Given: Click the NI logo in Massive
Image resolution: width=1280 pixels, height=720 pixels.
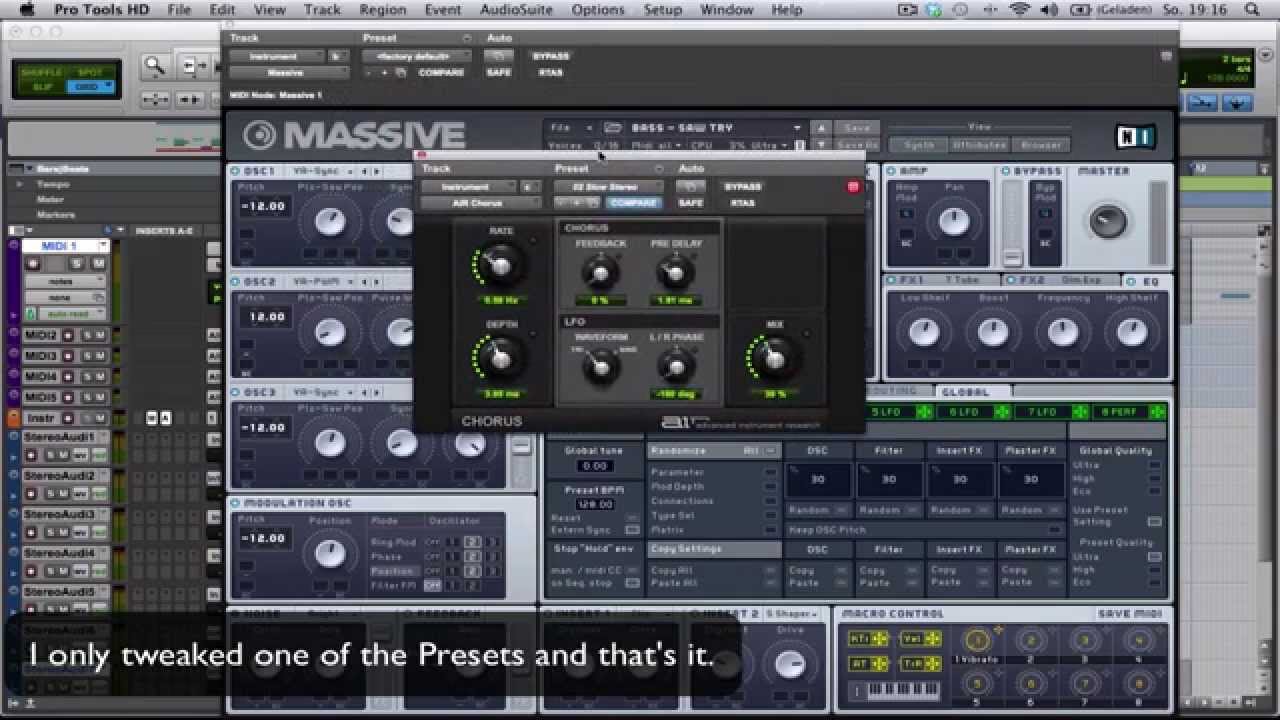Looking at the screenshot, I should [x=1135, y=136].
